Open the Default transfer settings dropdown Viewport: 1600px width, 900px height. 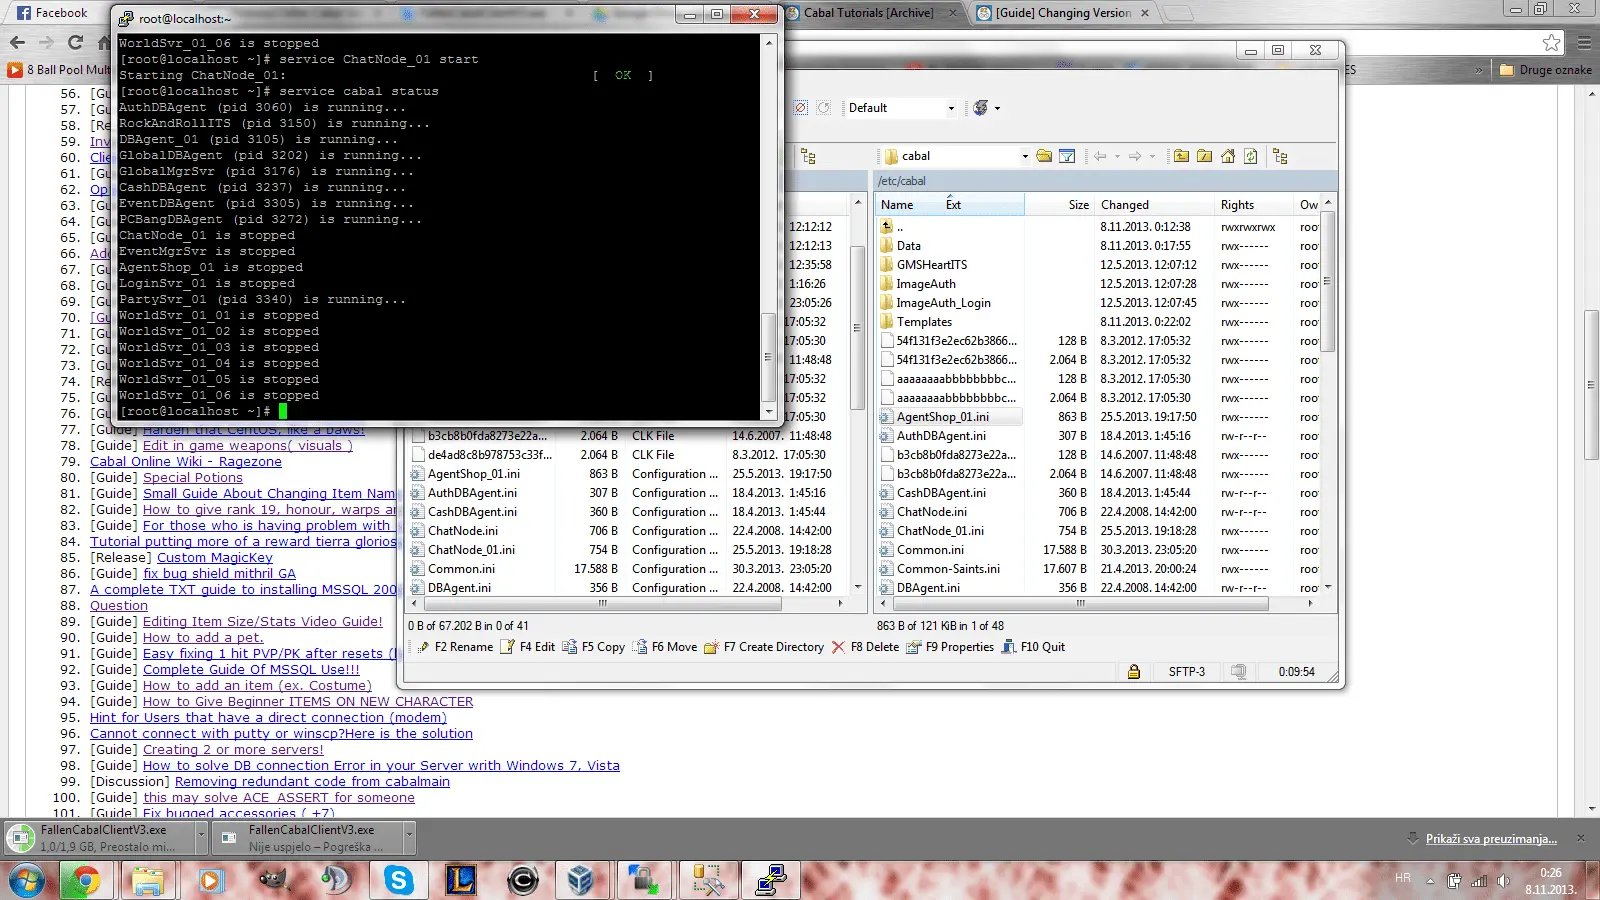pyautogui.click(x=901, y=108)
